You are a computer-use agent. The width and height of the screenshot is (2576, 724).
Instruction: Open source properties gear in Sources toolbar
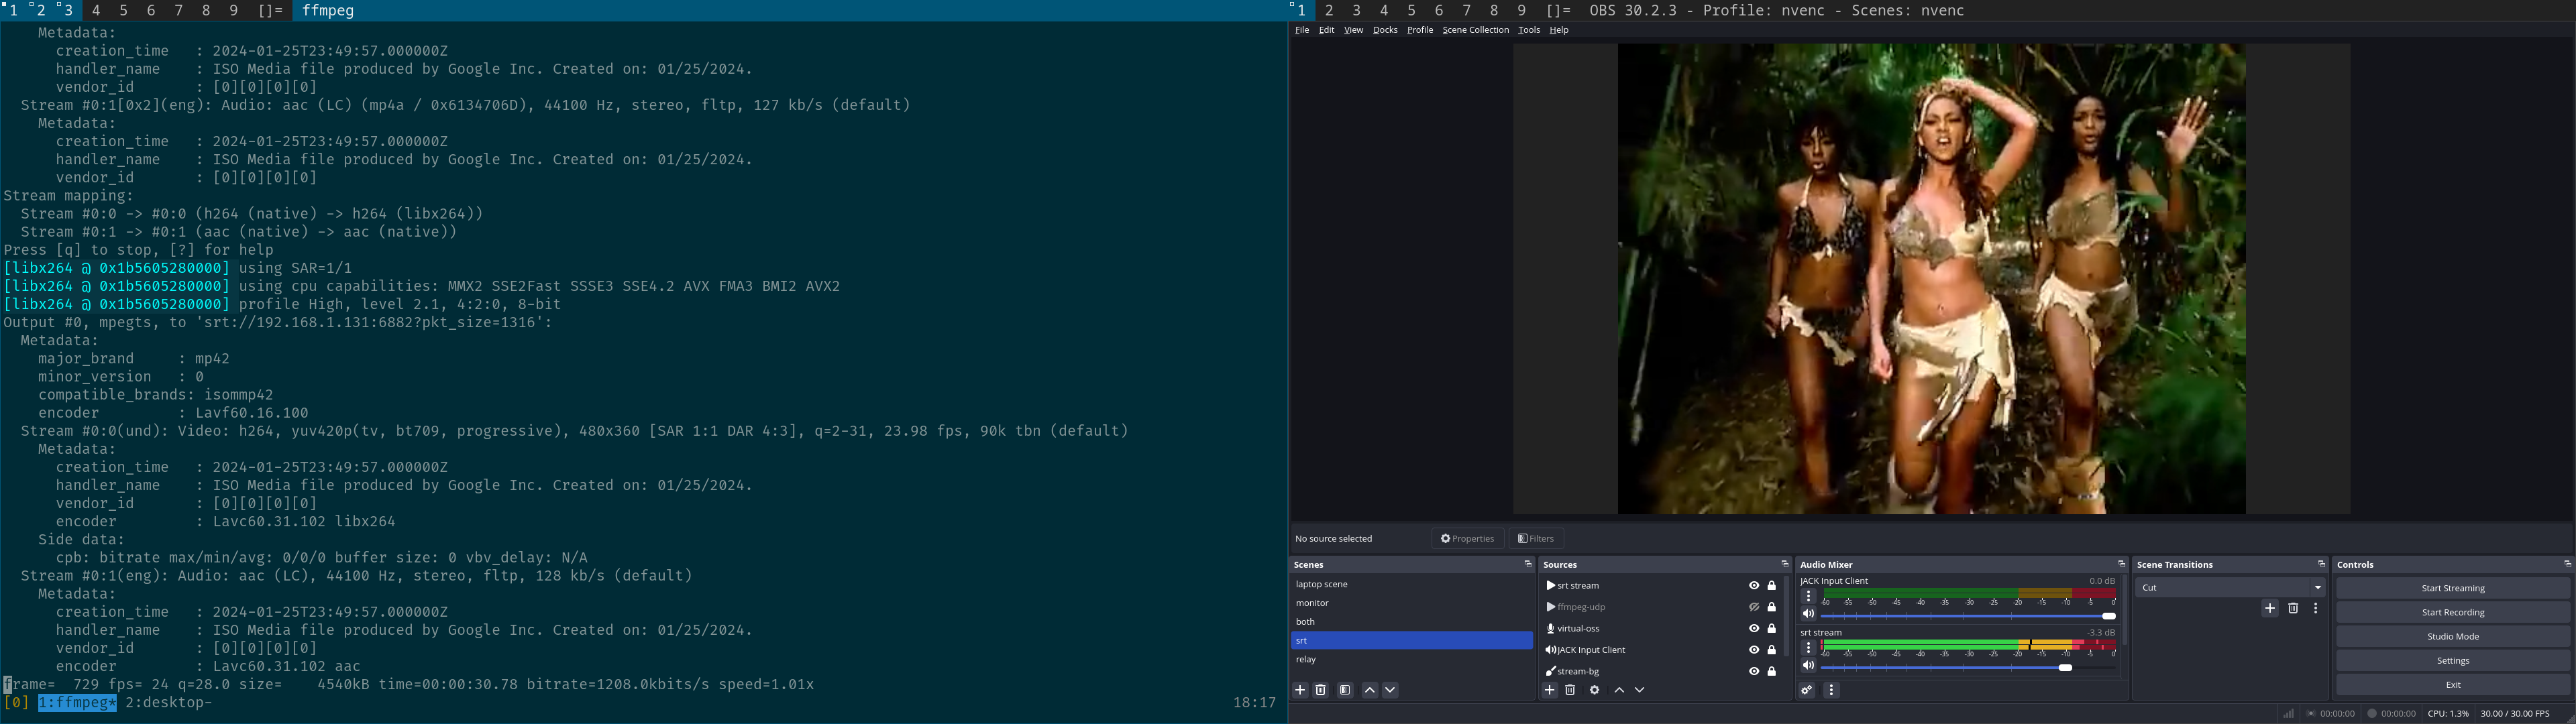(x=1594, y=690)
